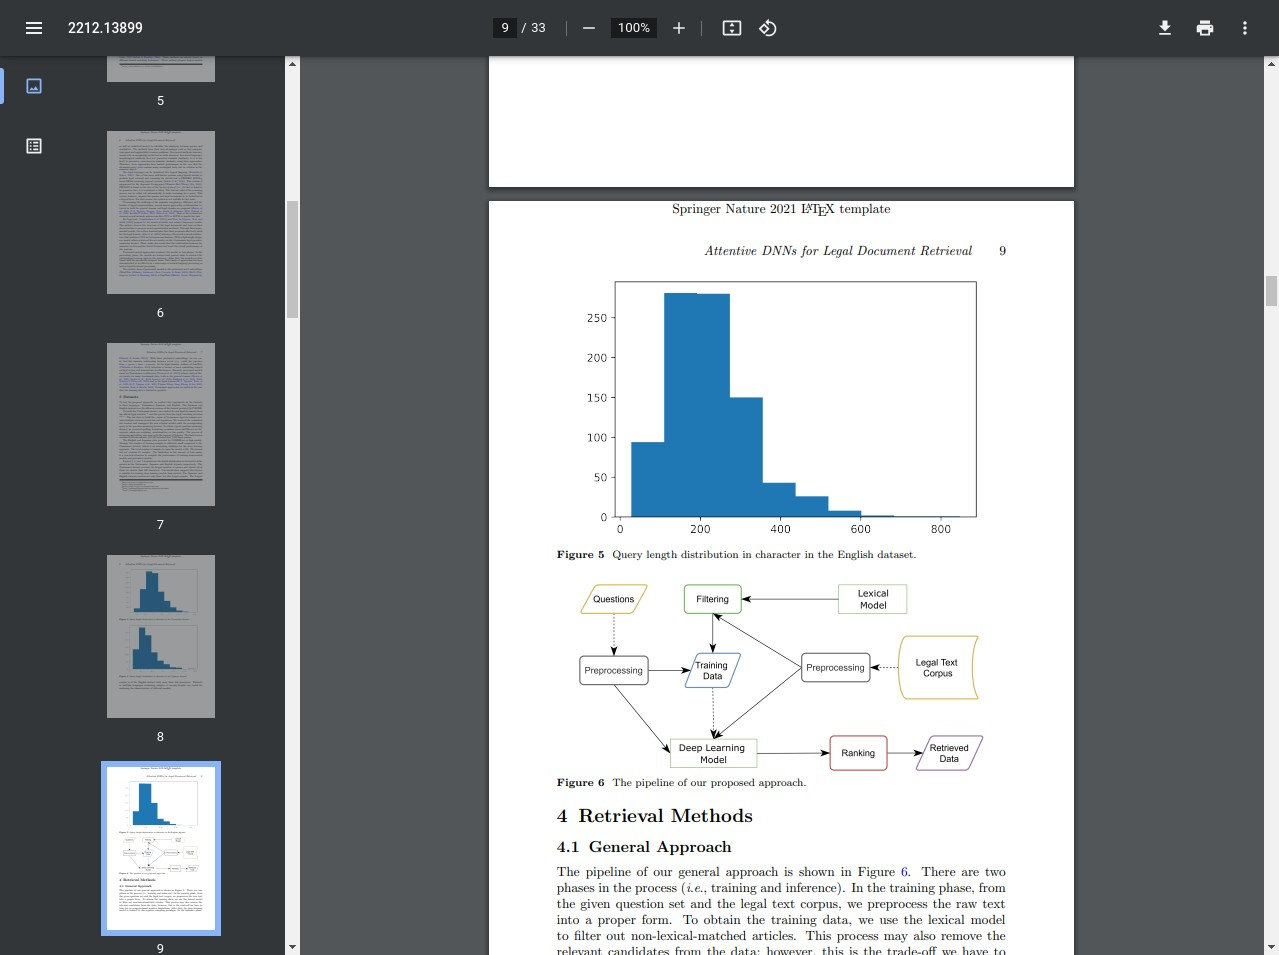Screen dimensions: 1279x955
Task: Open the page 6 thumbnail
Action: [161, 212]
